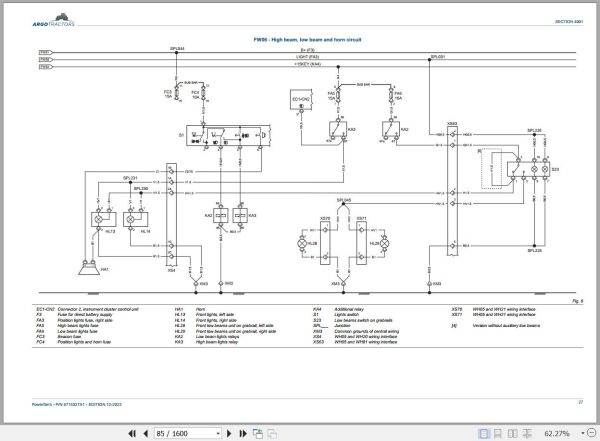The image size is (600, 441).
Task: Click the footer 'EDITION 12-2023' text
Action: pos(105,404)
